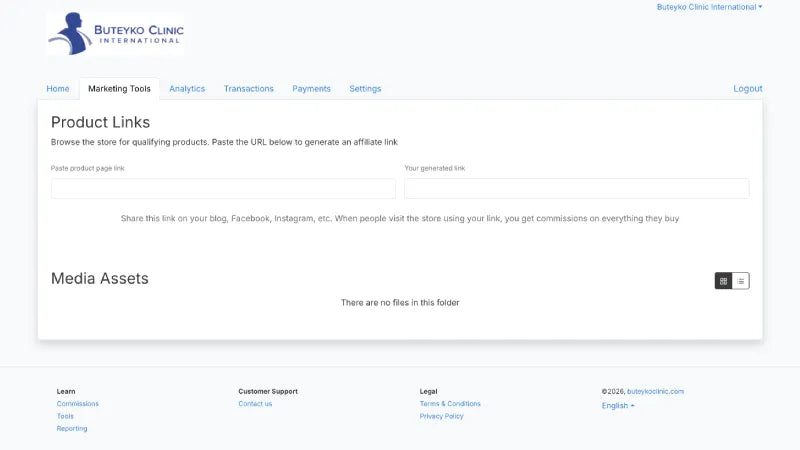This screenshot has width=800, height=450.
Task: Click the Buteyko Clinic International logo
Action: 115,34
